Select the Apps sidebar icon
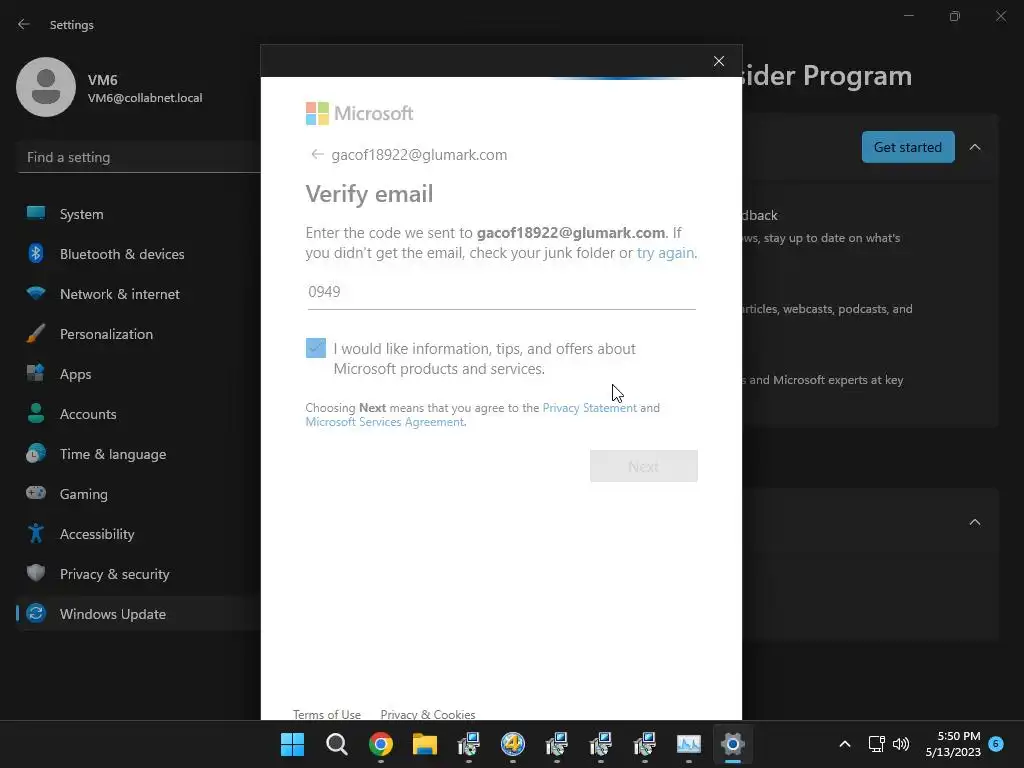This screenshot has height=768, width=1024. pyautogui.click(x=36, y=374)
